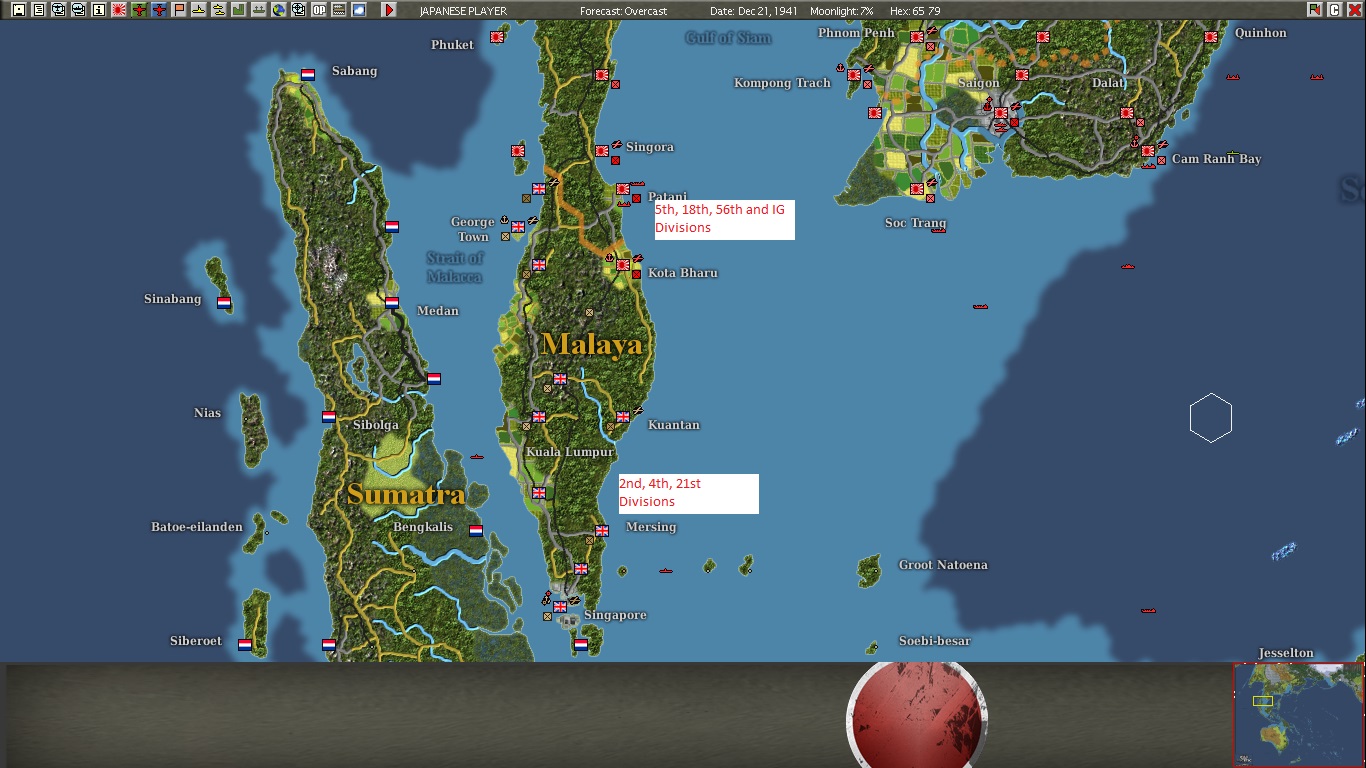Screen dimensions: 1366x768
Task: Click the 'Sumatra' region label
Action: click(406, 494)
